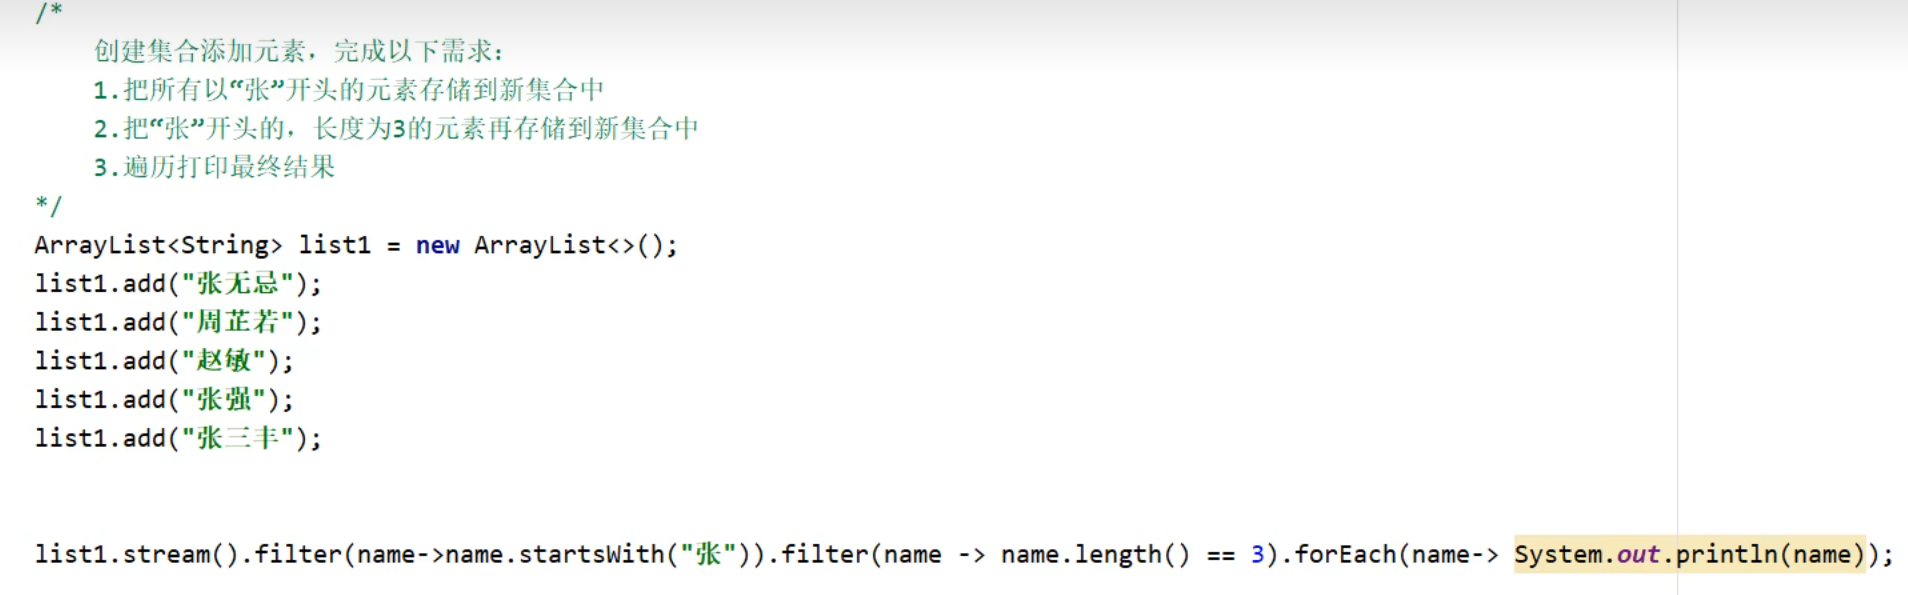The width and height of the screenshot is (1908, 595).
Task: Click the "张强" string literal
Action: coord(223,400)
